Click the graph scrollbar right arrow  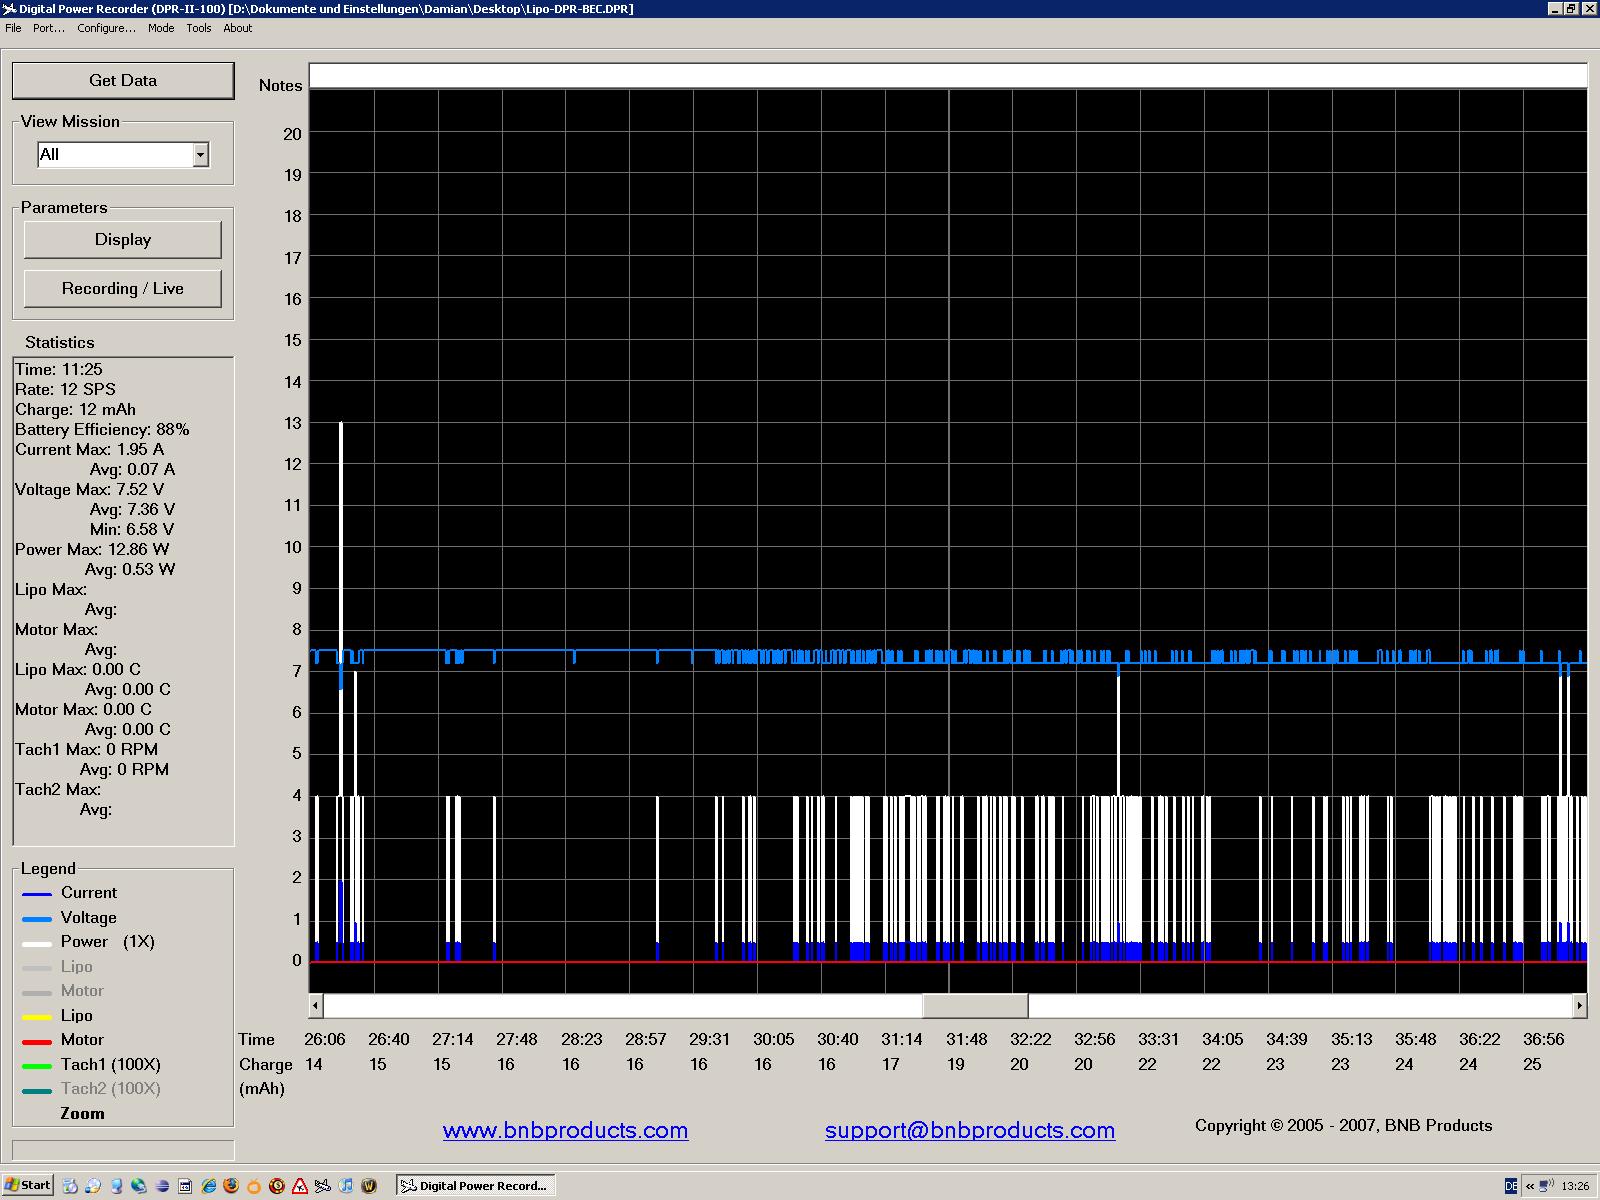[1580, 1005]
